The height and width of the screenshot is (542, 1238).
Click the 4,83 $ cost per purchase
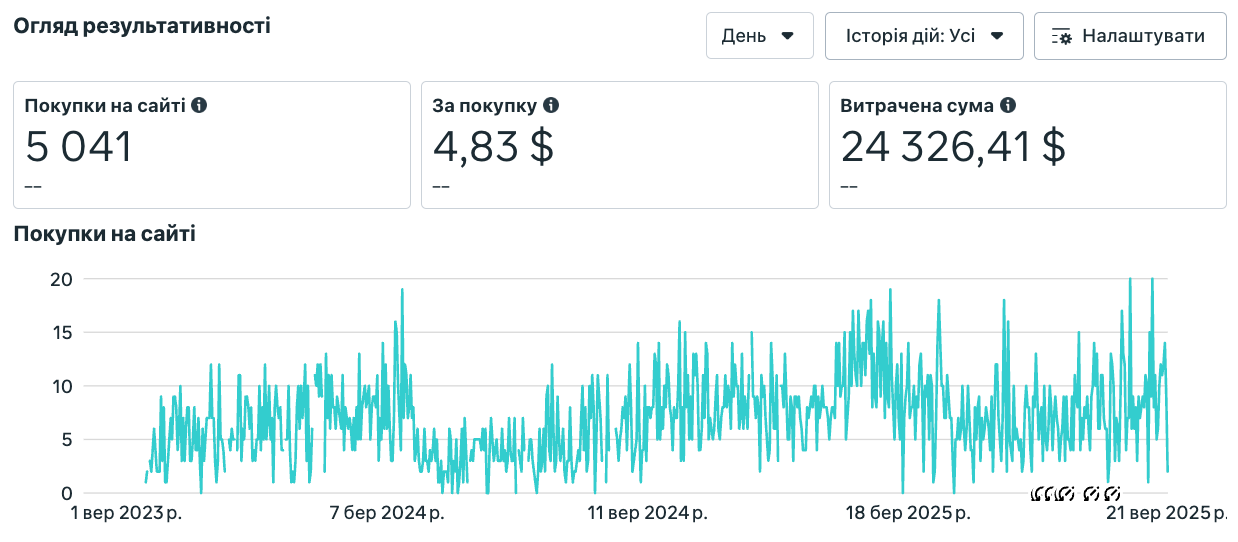pos(493,148)
